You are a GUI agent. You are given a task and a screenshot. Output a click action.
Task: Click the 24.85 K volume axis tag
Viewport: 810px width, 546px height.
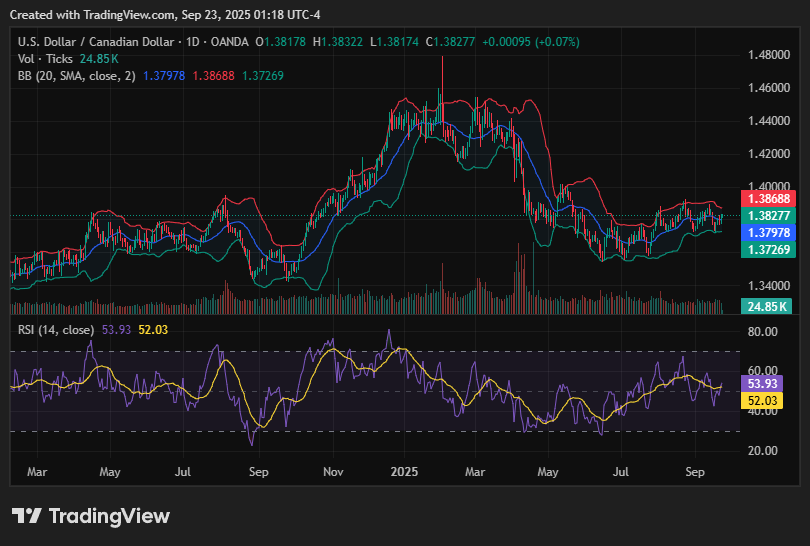(x=766, y=306)
